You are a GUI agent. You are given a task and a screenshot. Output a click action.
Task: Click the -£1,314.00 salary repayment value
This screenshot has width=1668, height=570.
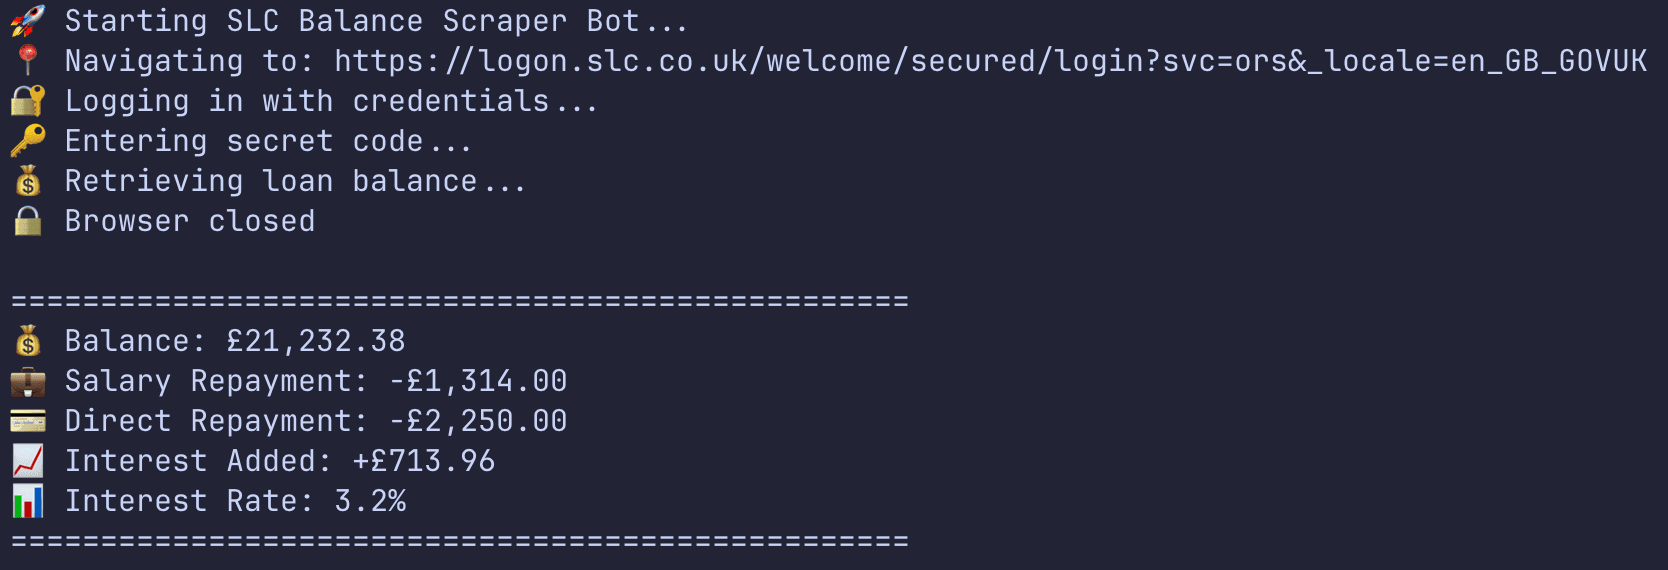tap(478, 381)
